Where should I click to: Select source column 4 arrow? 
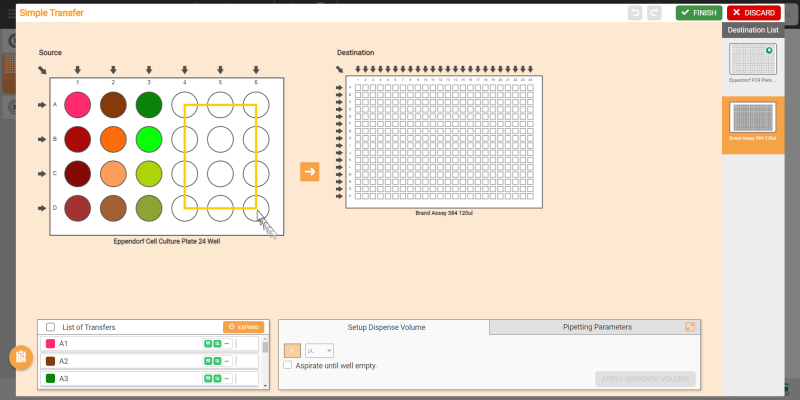pyautogui.click(x=185, y=71)
